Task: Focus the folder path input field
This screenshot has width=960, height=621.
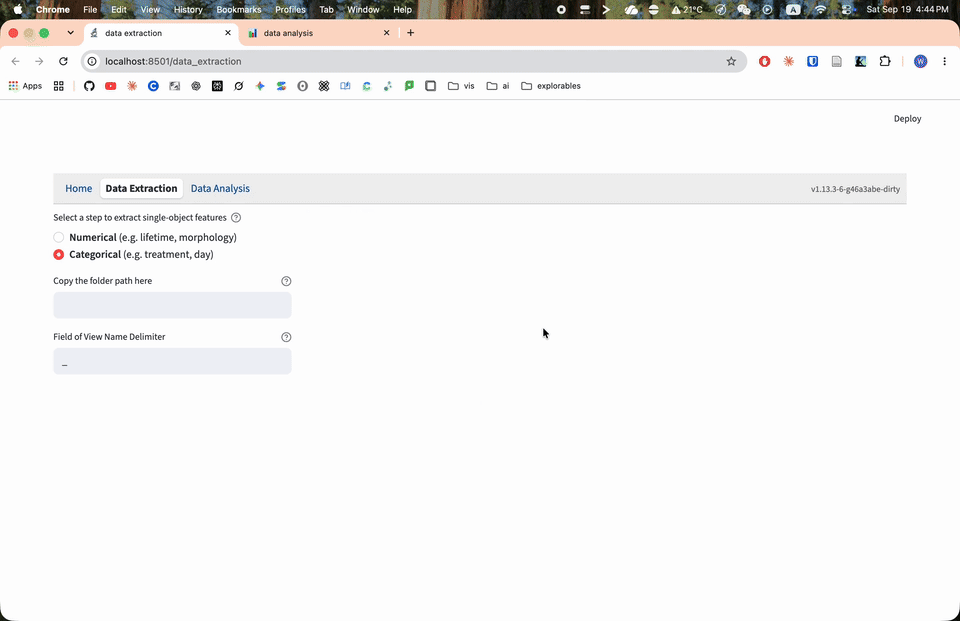Action: 172,305
